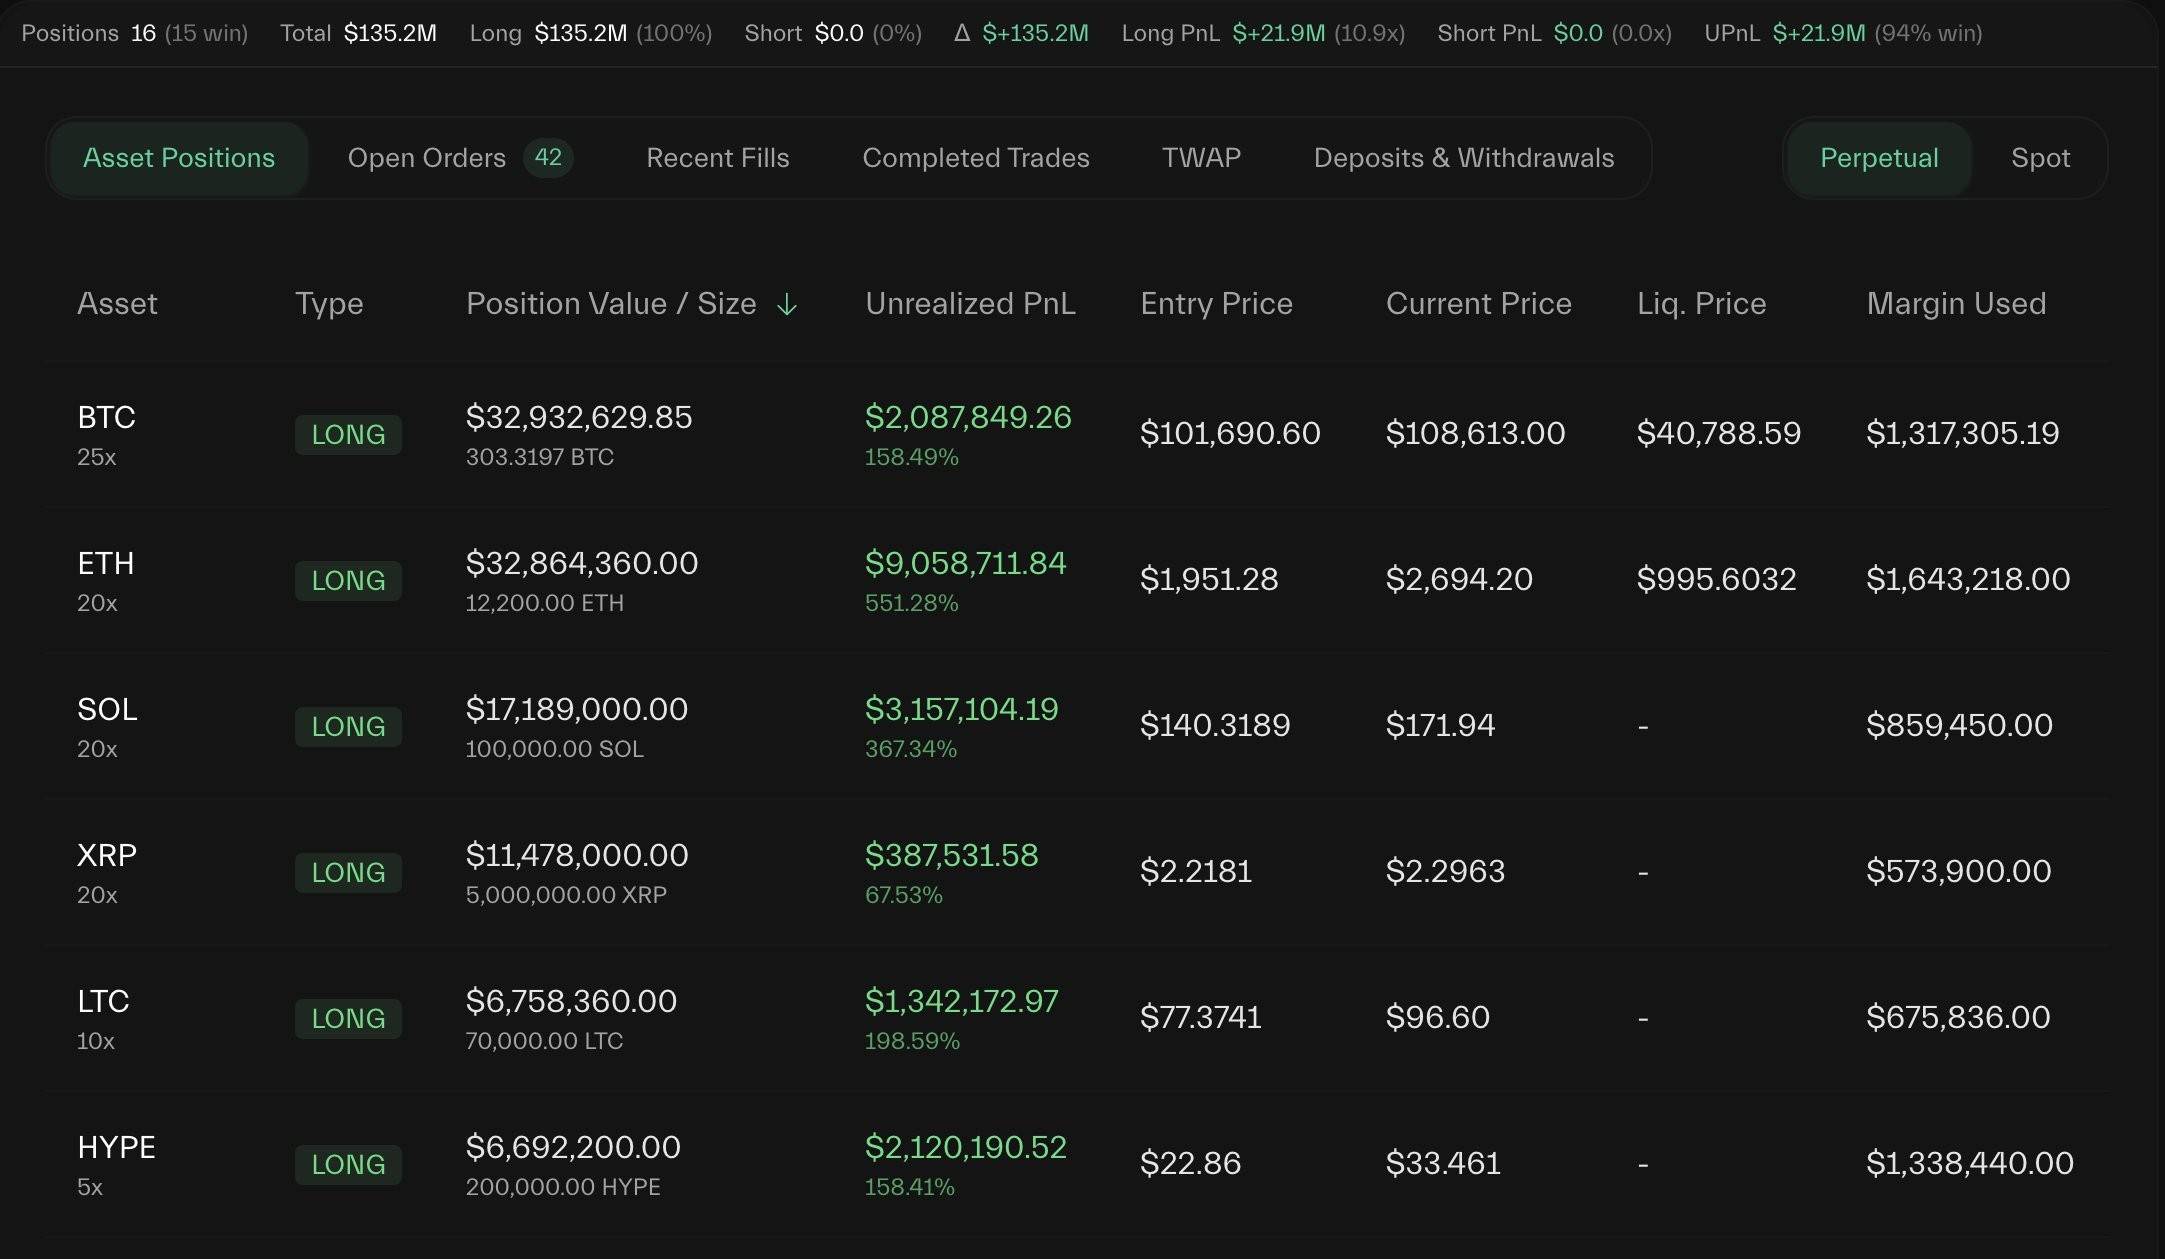Click the LONG badge in the LTC row
2165x1259 pixels.
click(x=348, y=1018)
